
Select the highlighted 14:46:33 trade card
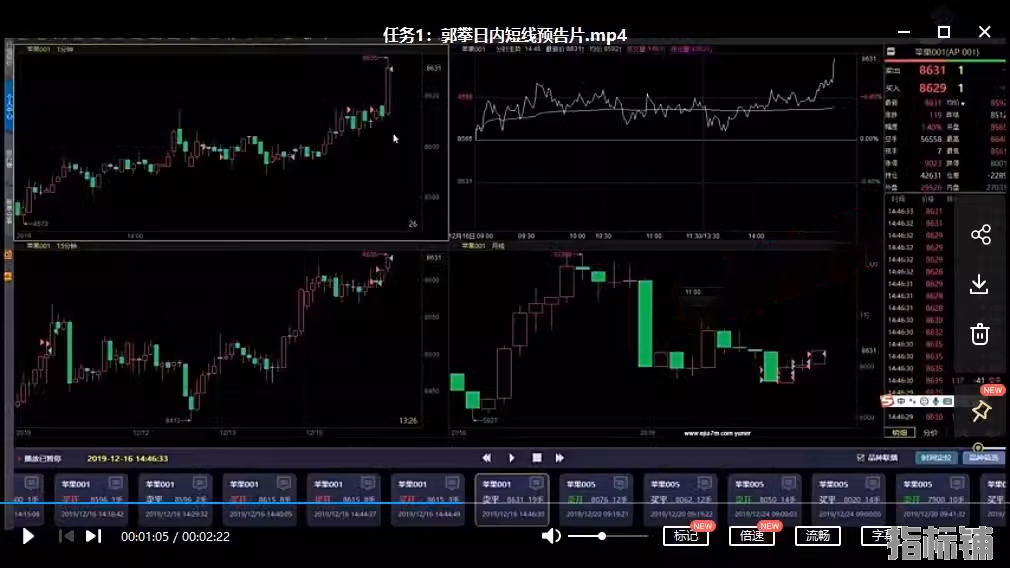point(512,500)
